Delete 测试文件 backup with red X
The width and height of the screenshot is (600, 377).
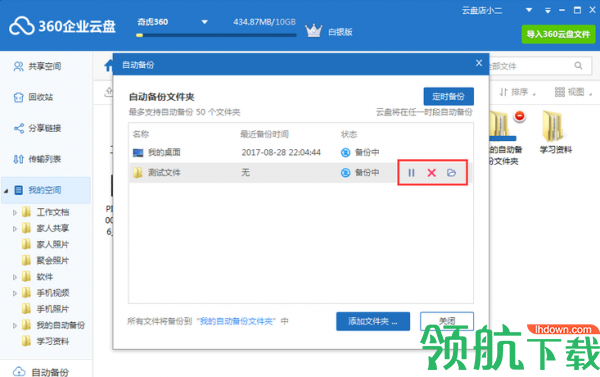coord(432,173)
